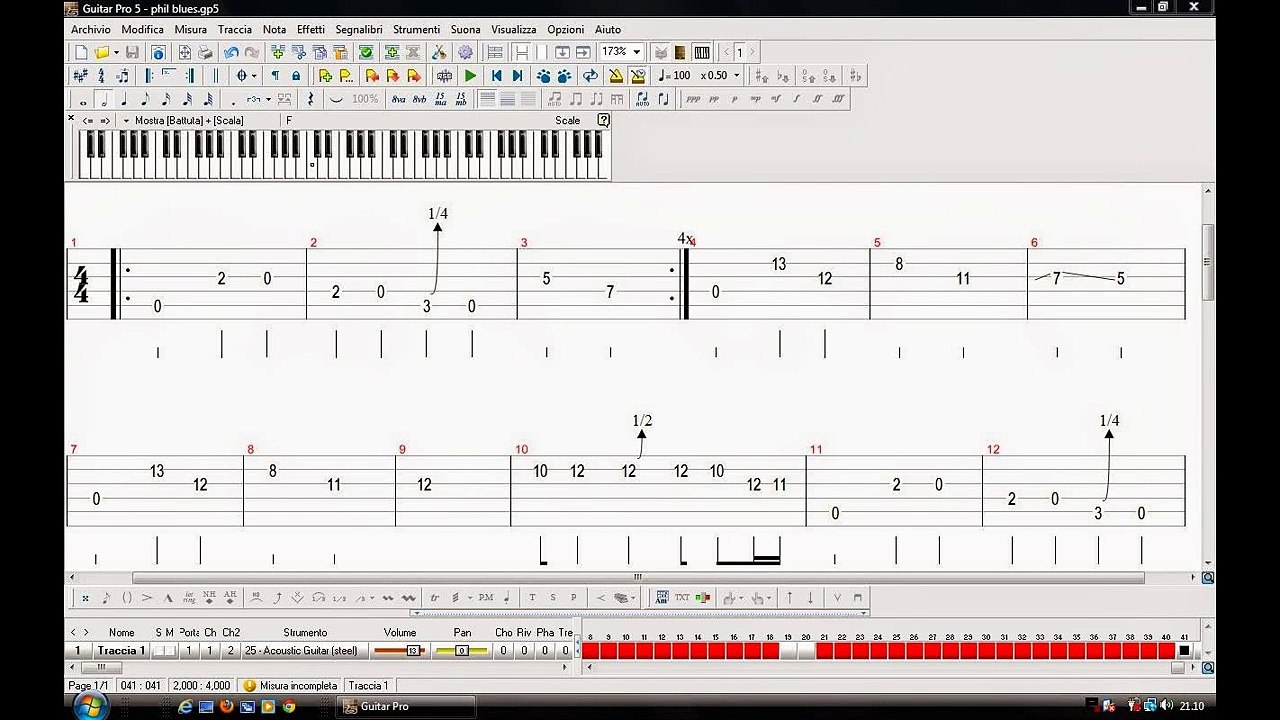Click the trill 'tr' effect icon
The height and width of the screenshot is (720, 1280).
(x=434, y=598)
